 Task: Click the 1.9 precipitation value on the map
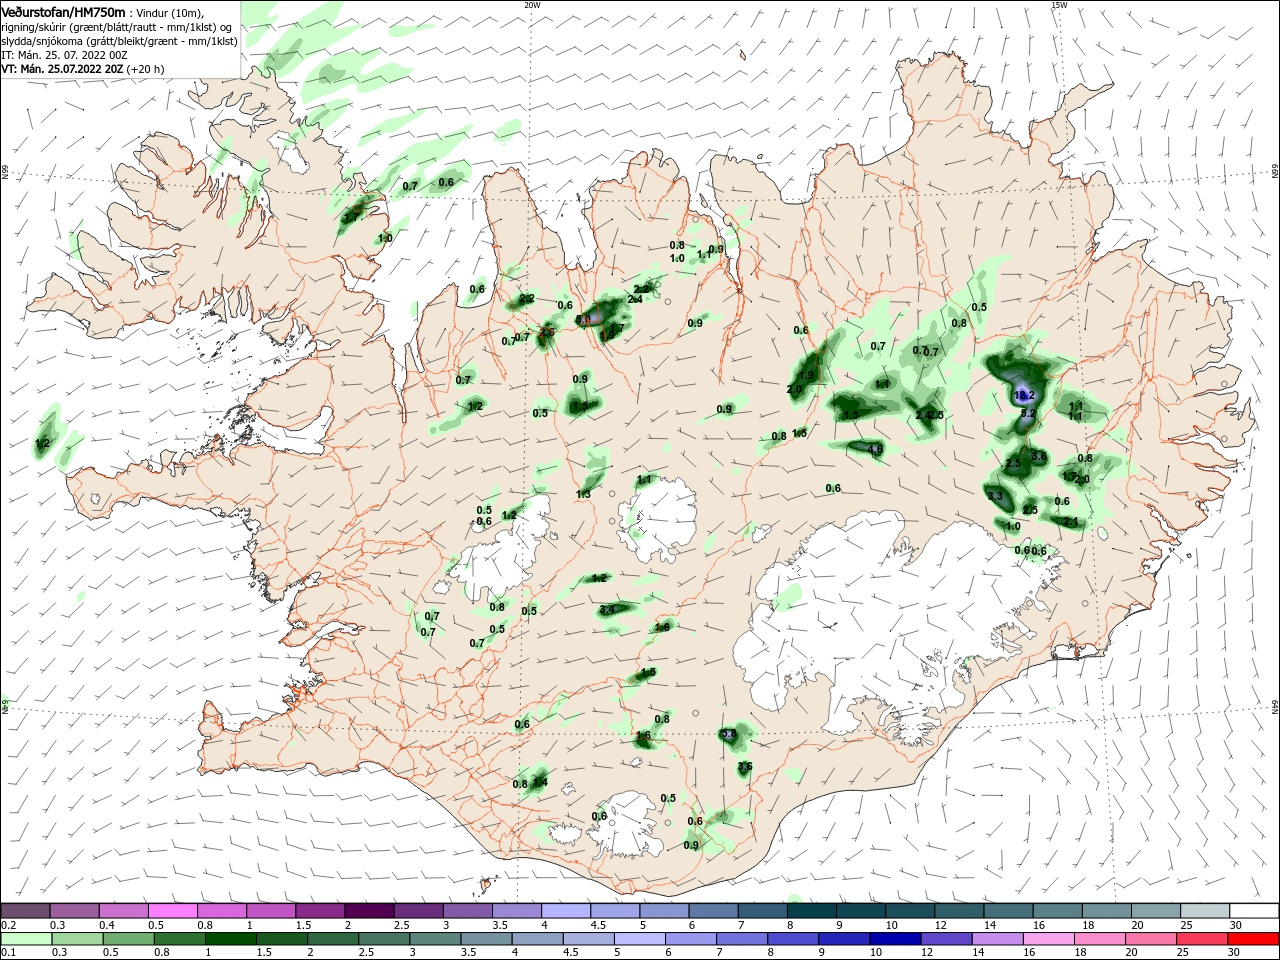tap(807, 376)
